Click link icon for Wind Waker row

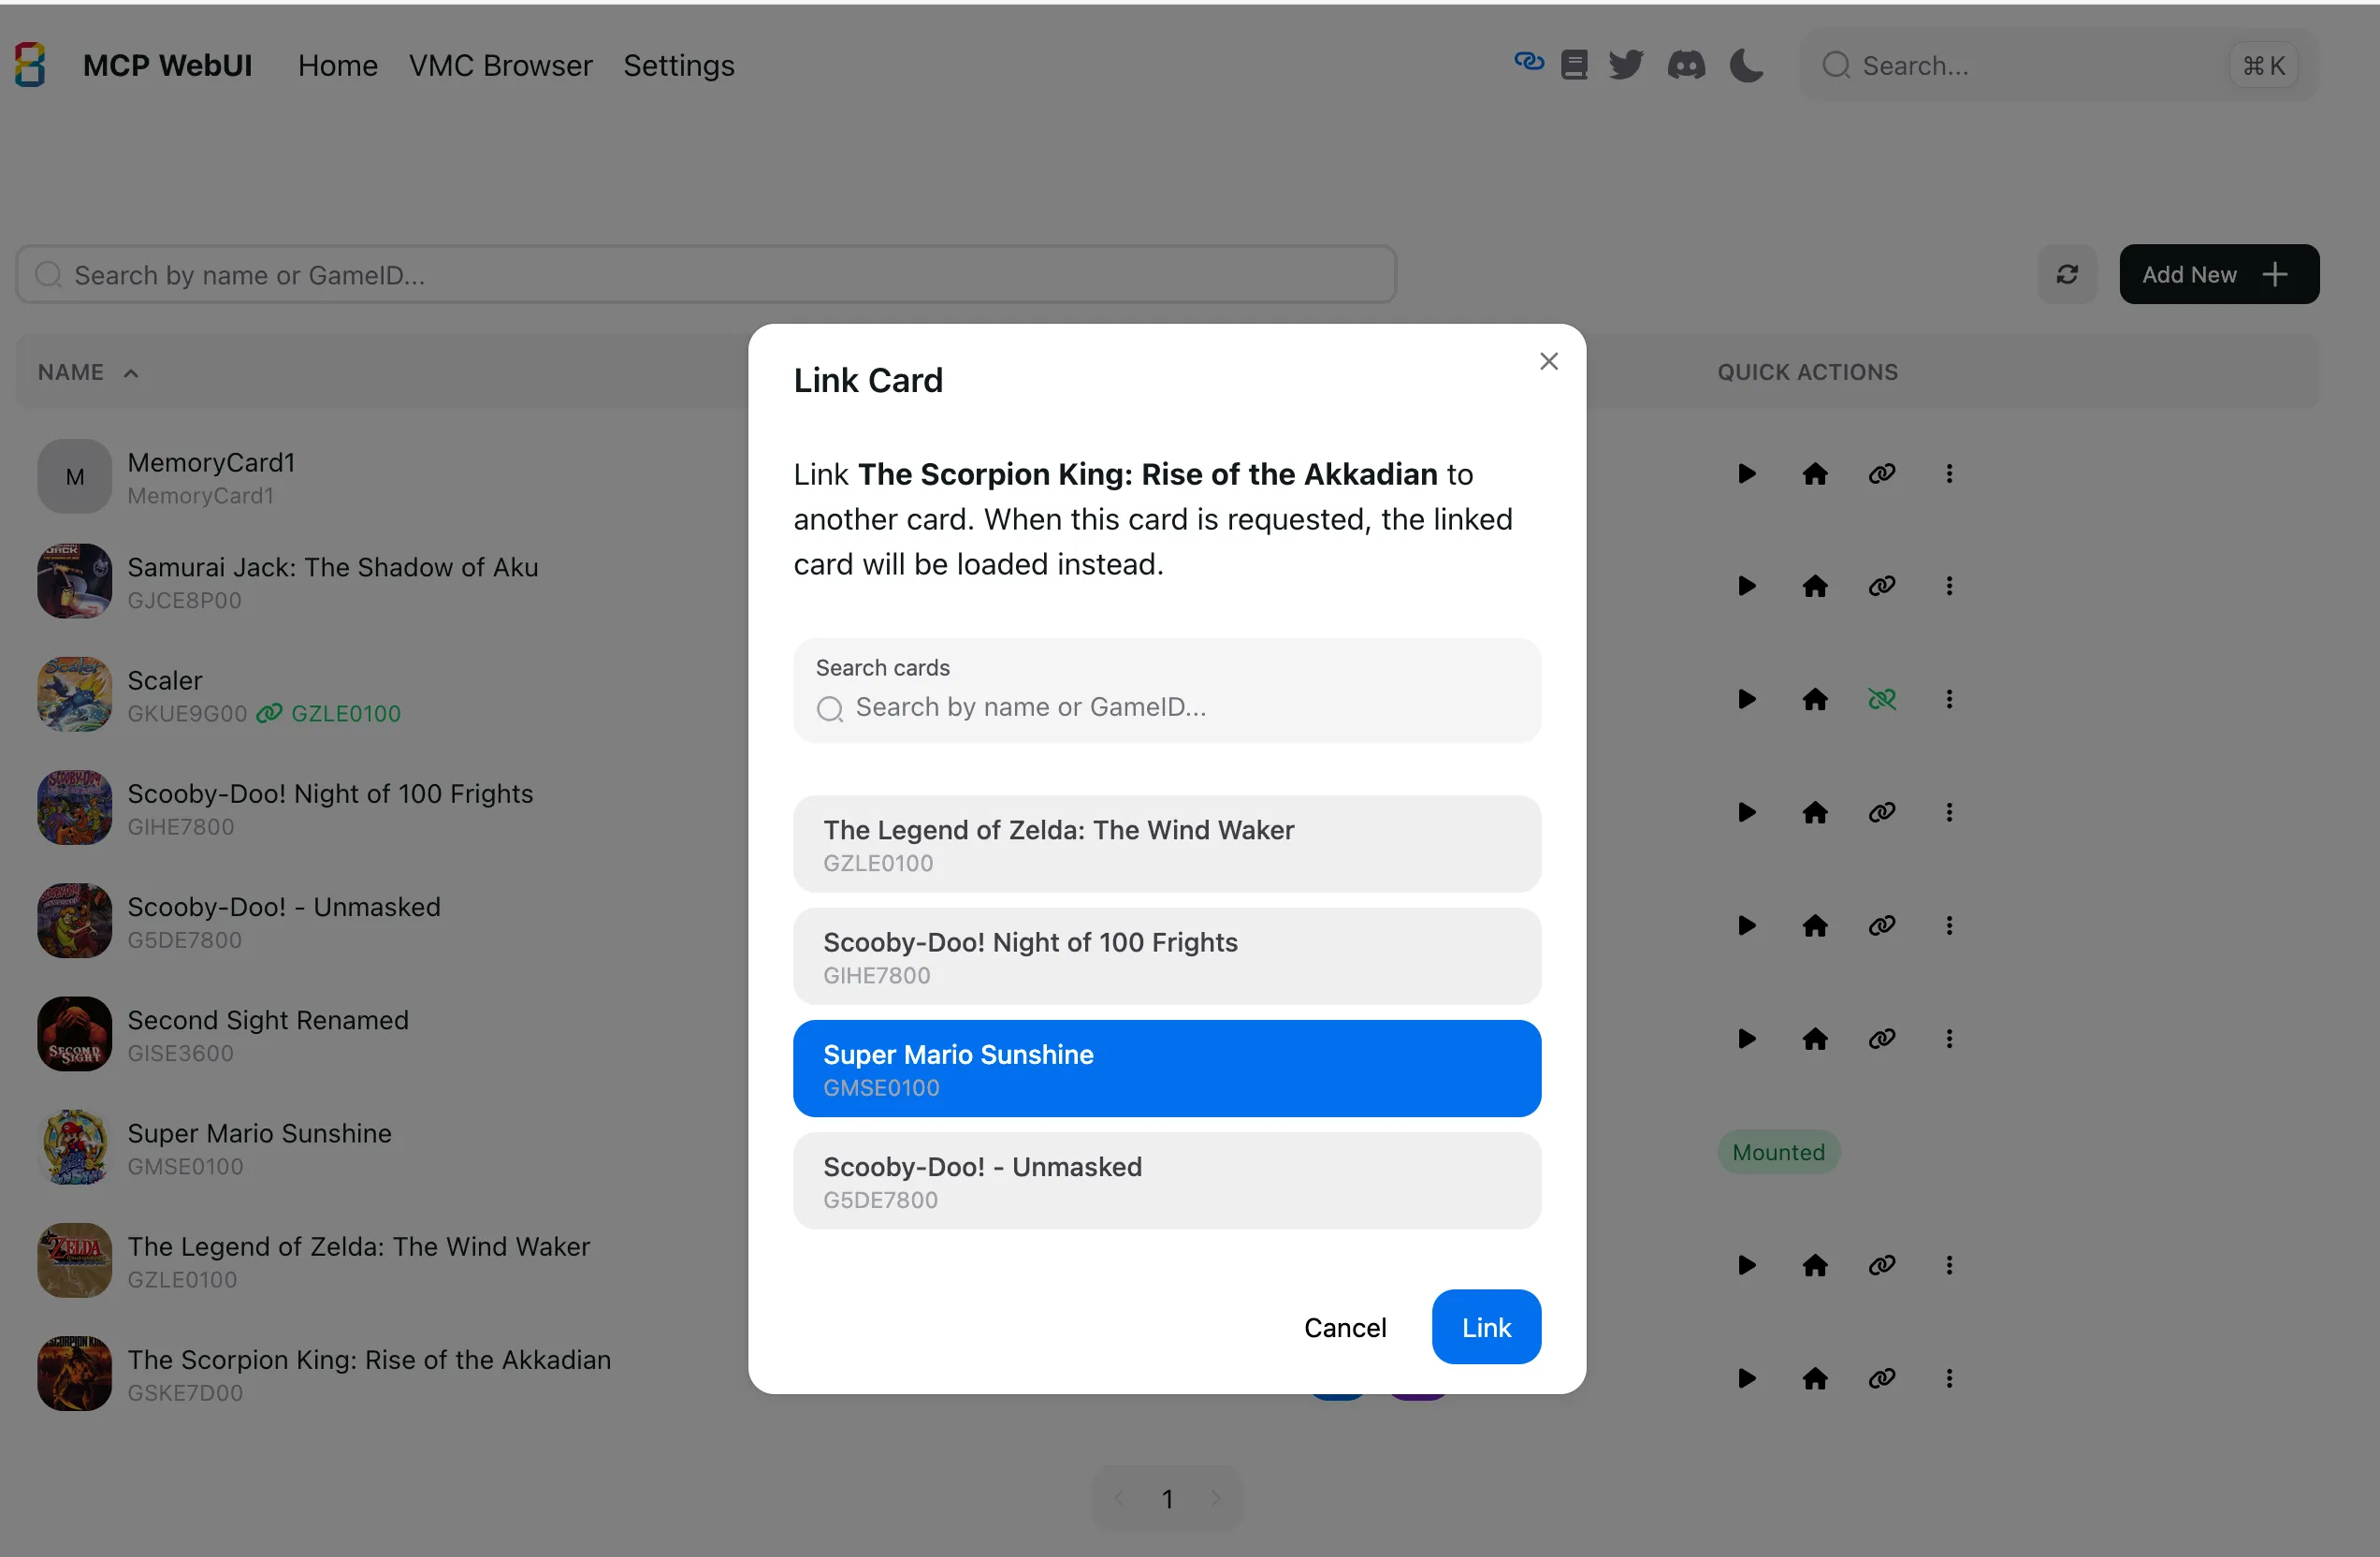[1881, 1265]
